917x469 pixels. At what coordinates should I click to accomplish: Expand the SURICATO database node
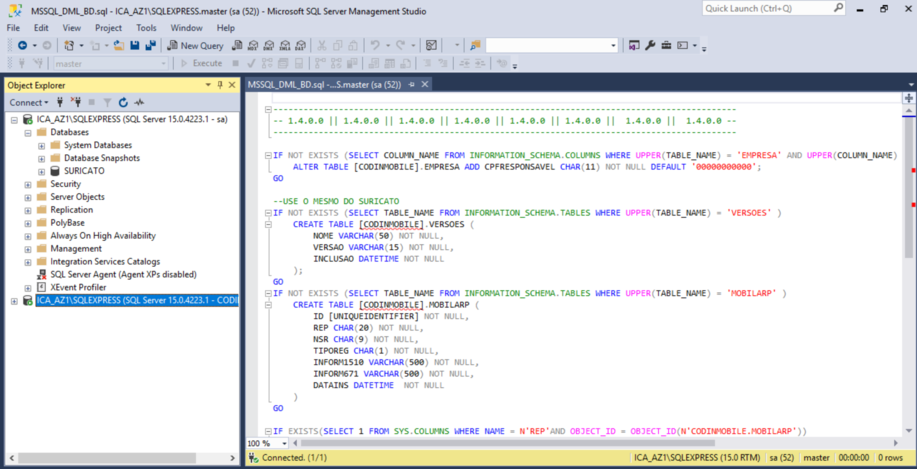[x=42, y=171]
